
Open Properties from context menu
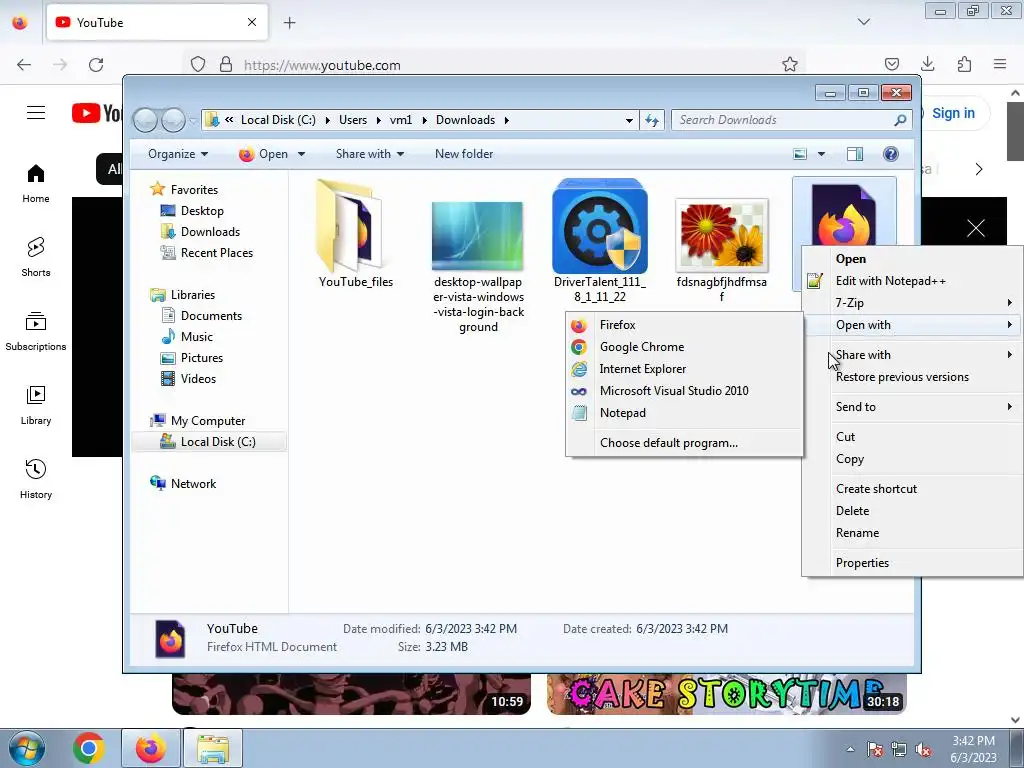click(x=912, y=563)
